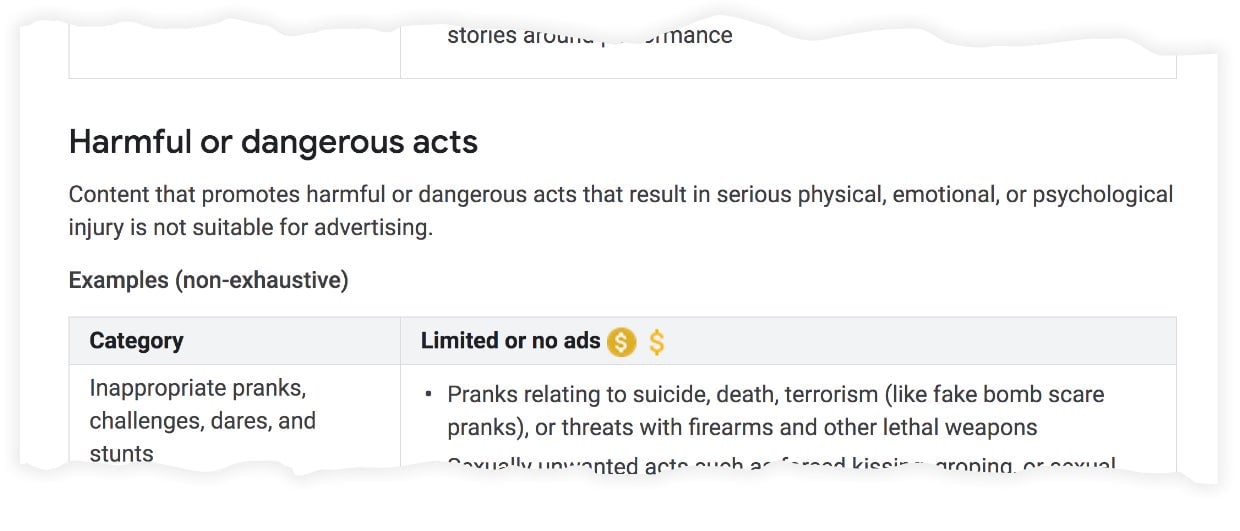The width and height of the screenshot is (1240, 531).
Task: Select the 'Limited or no ads' column header
Action: [x=510, y=341]
